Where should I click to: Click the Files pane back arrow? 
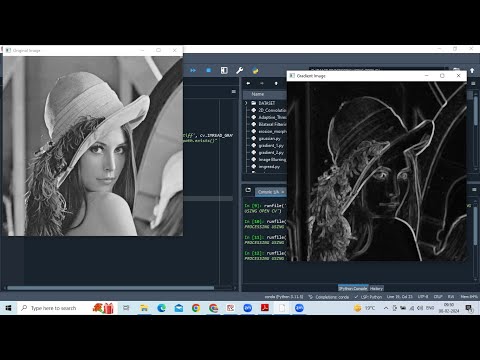click(x=248, y=83)
